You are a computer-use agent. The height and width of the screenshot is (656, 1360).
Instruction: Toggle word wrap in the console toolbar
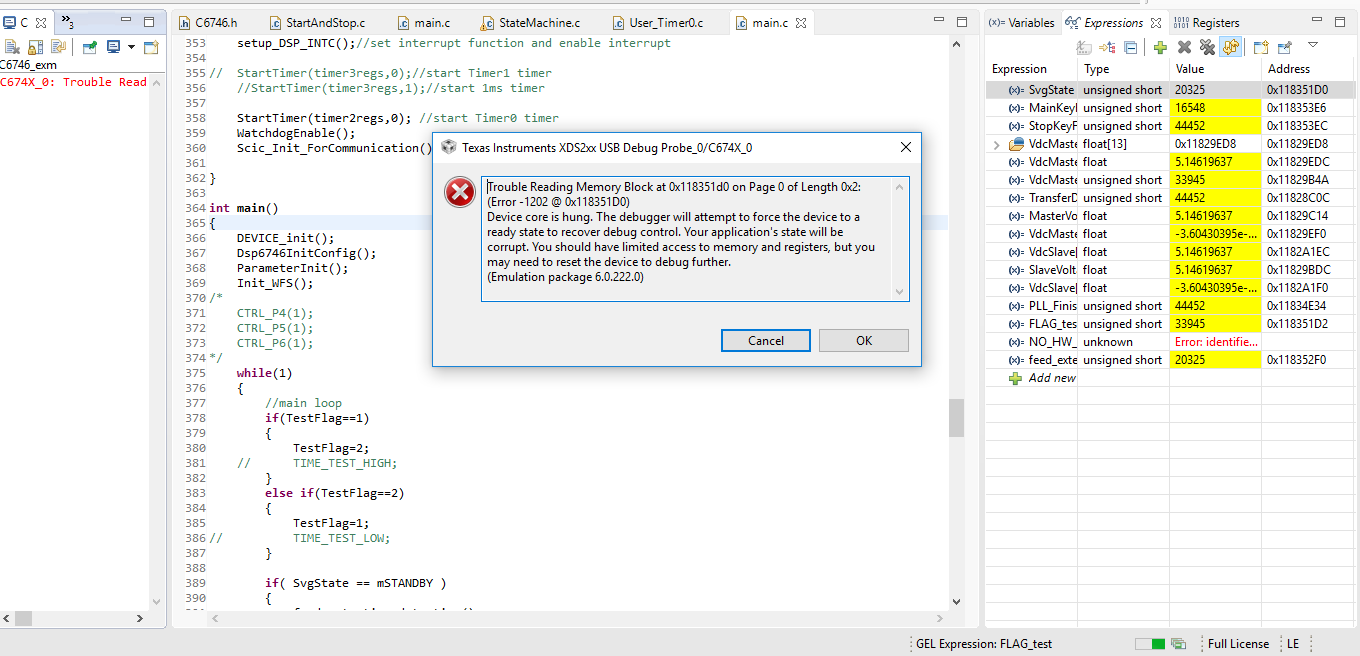point(58,47)
